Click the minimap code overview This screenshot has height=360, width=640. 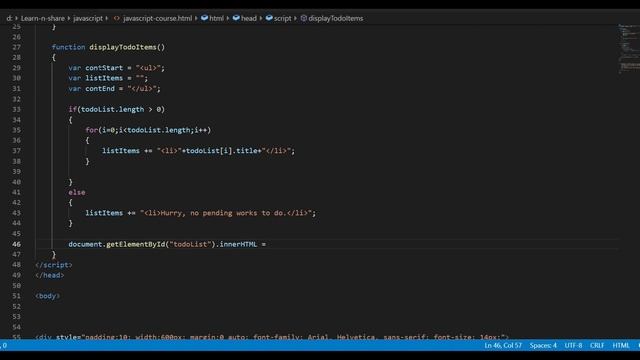[628, 49]
